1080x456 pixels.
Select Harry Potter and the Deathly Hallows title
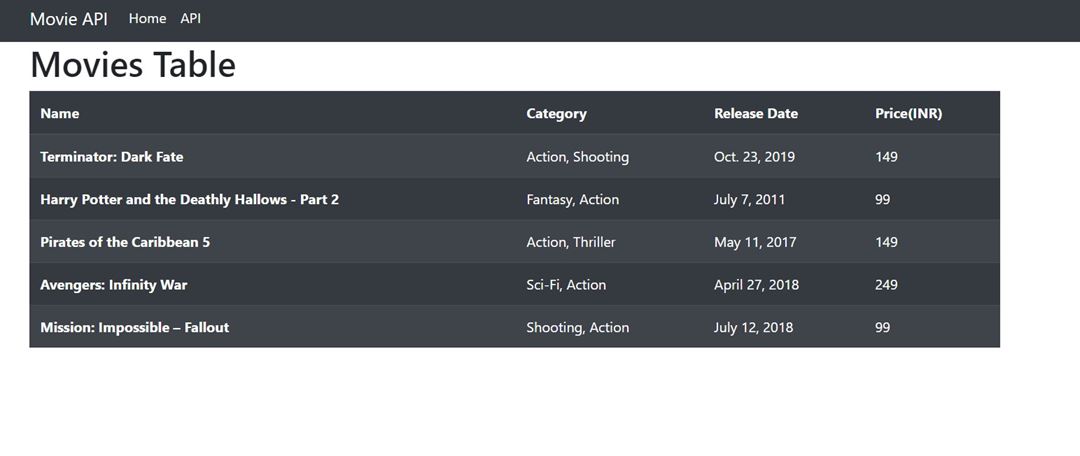click(189, 200)
